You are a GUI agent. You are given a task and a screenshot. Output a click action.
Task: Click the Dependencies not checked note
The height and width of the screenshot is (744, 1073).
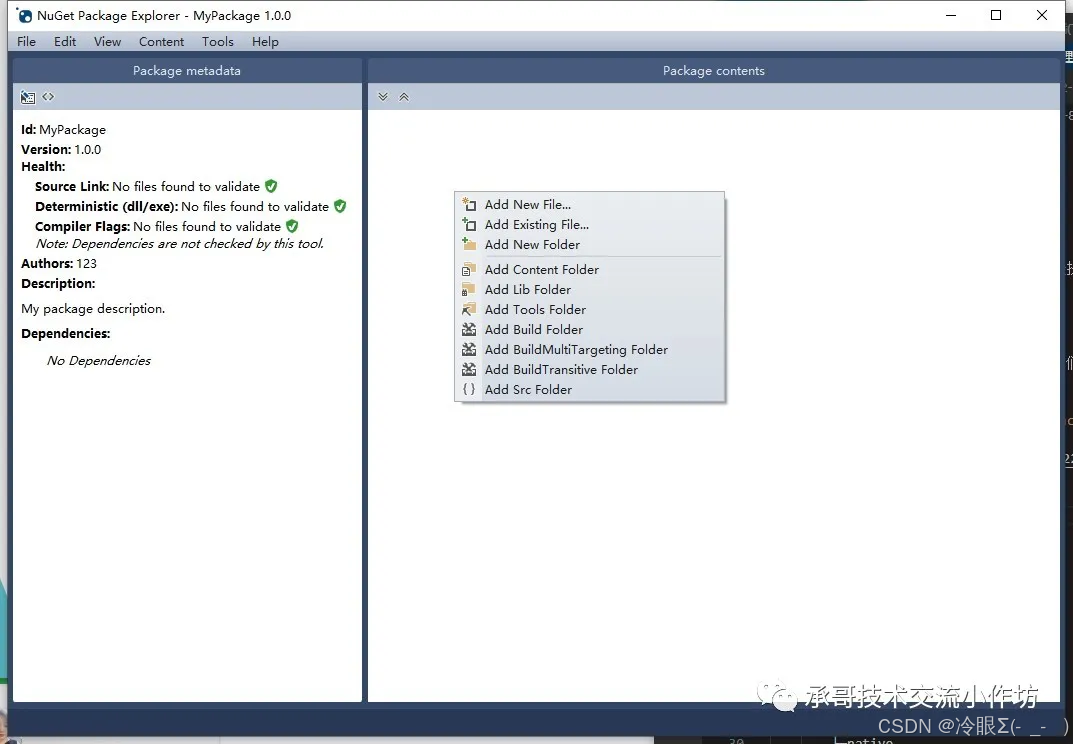[x=180, y=244]
